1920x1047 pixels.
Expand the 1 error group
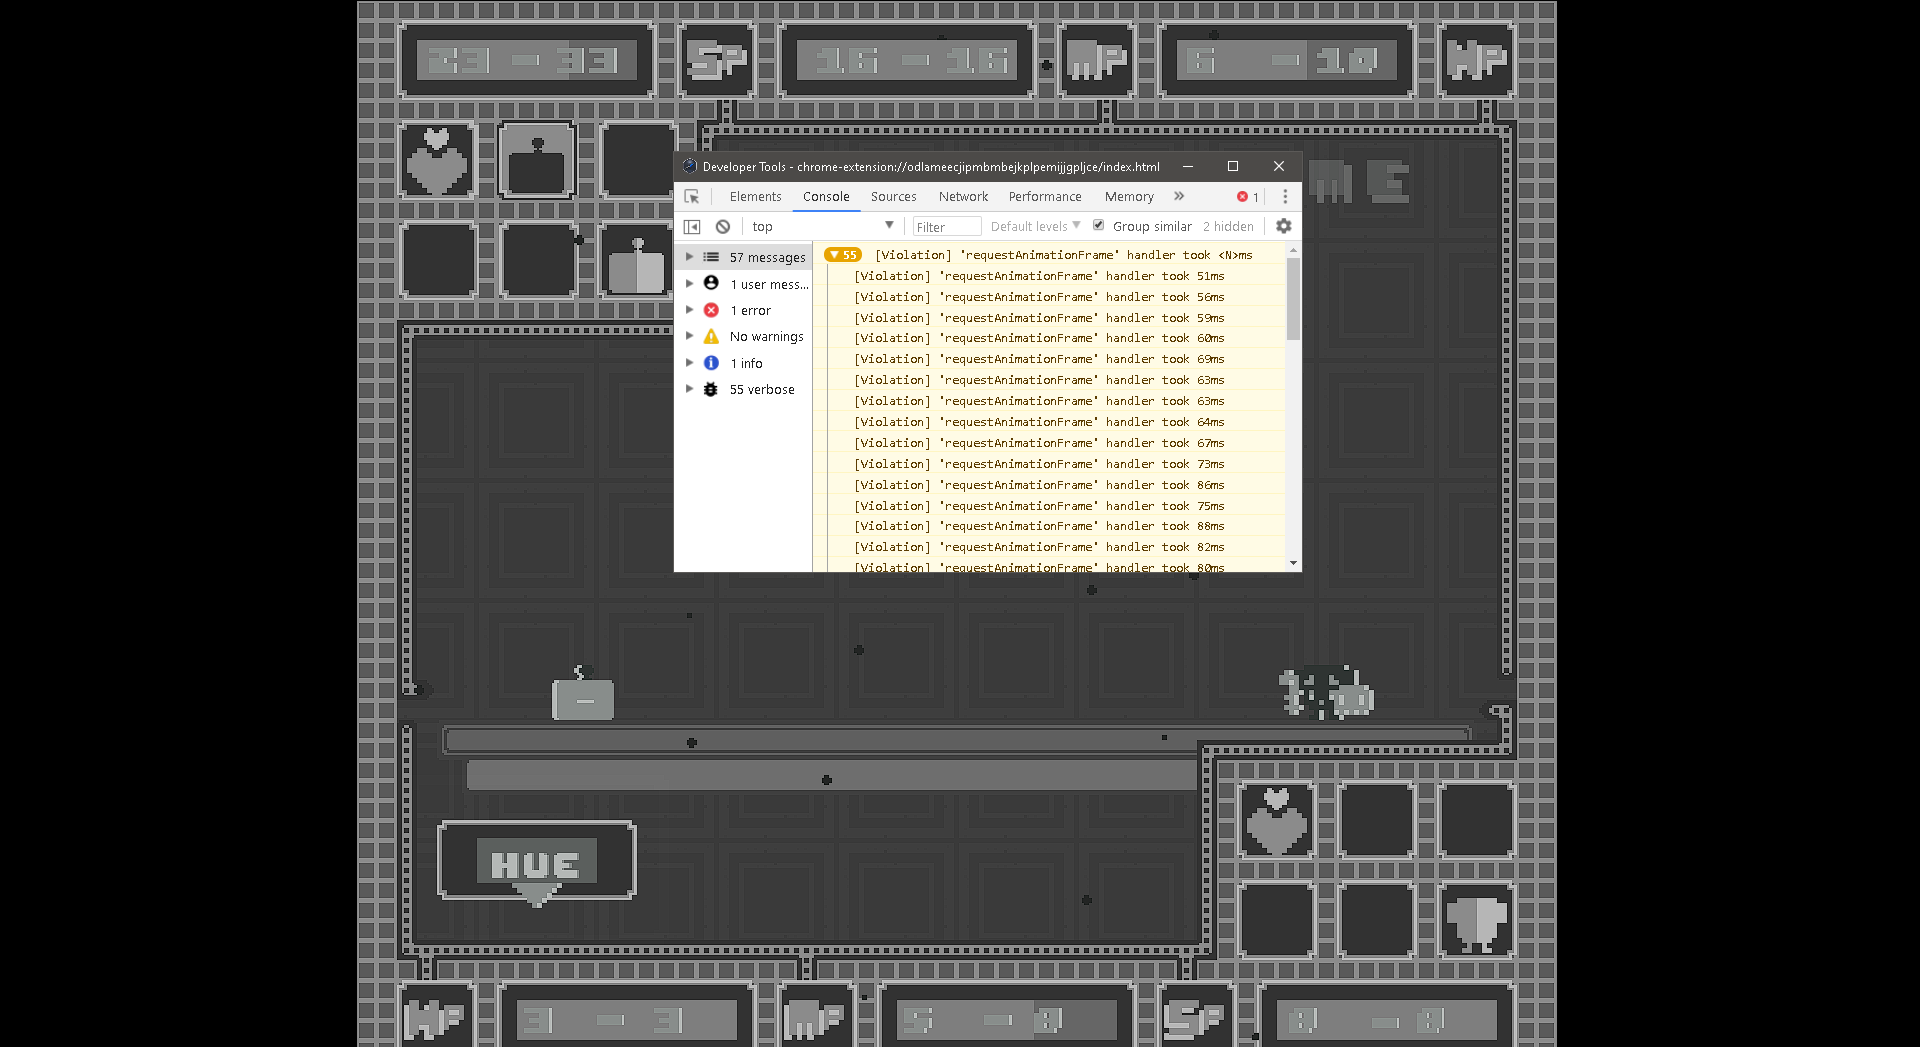click(x=689, y=310)
